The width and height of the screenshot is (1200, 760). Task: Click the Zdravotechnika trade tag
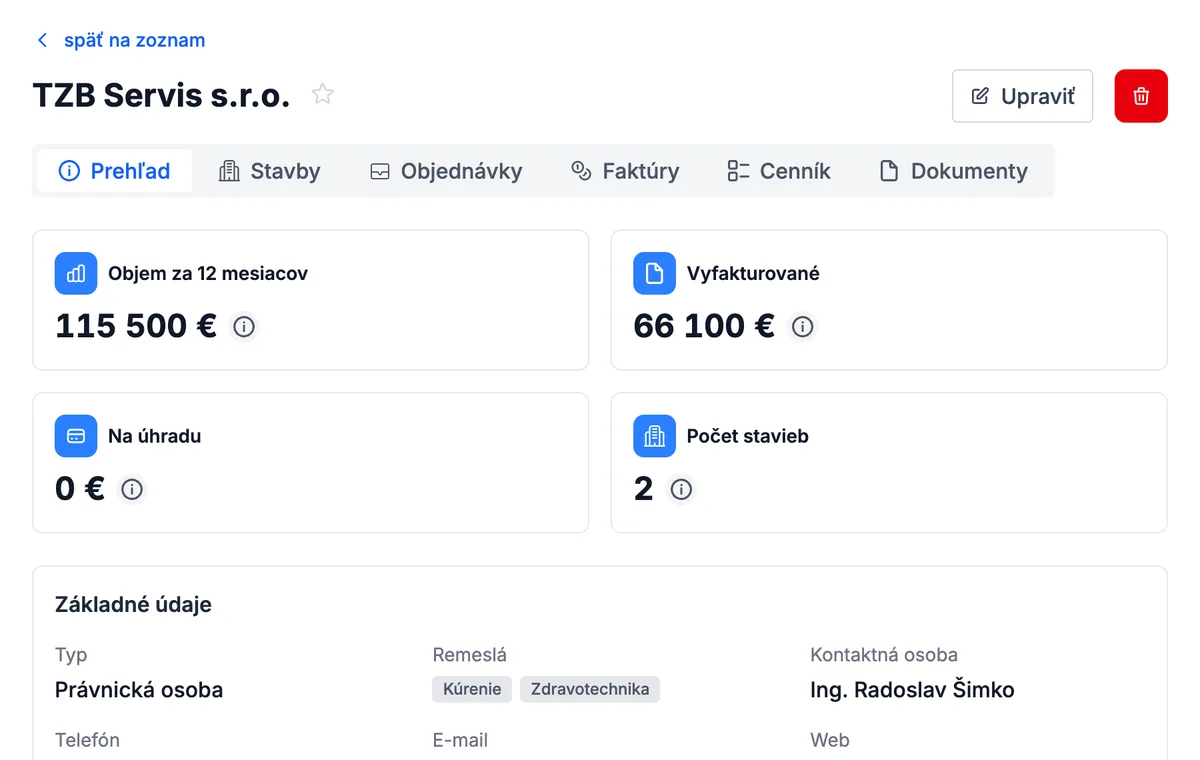coord(590,689)
